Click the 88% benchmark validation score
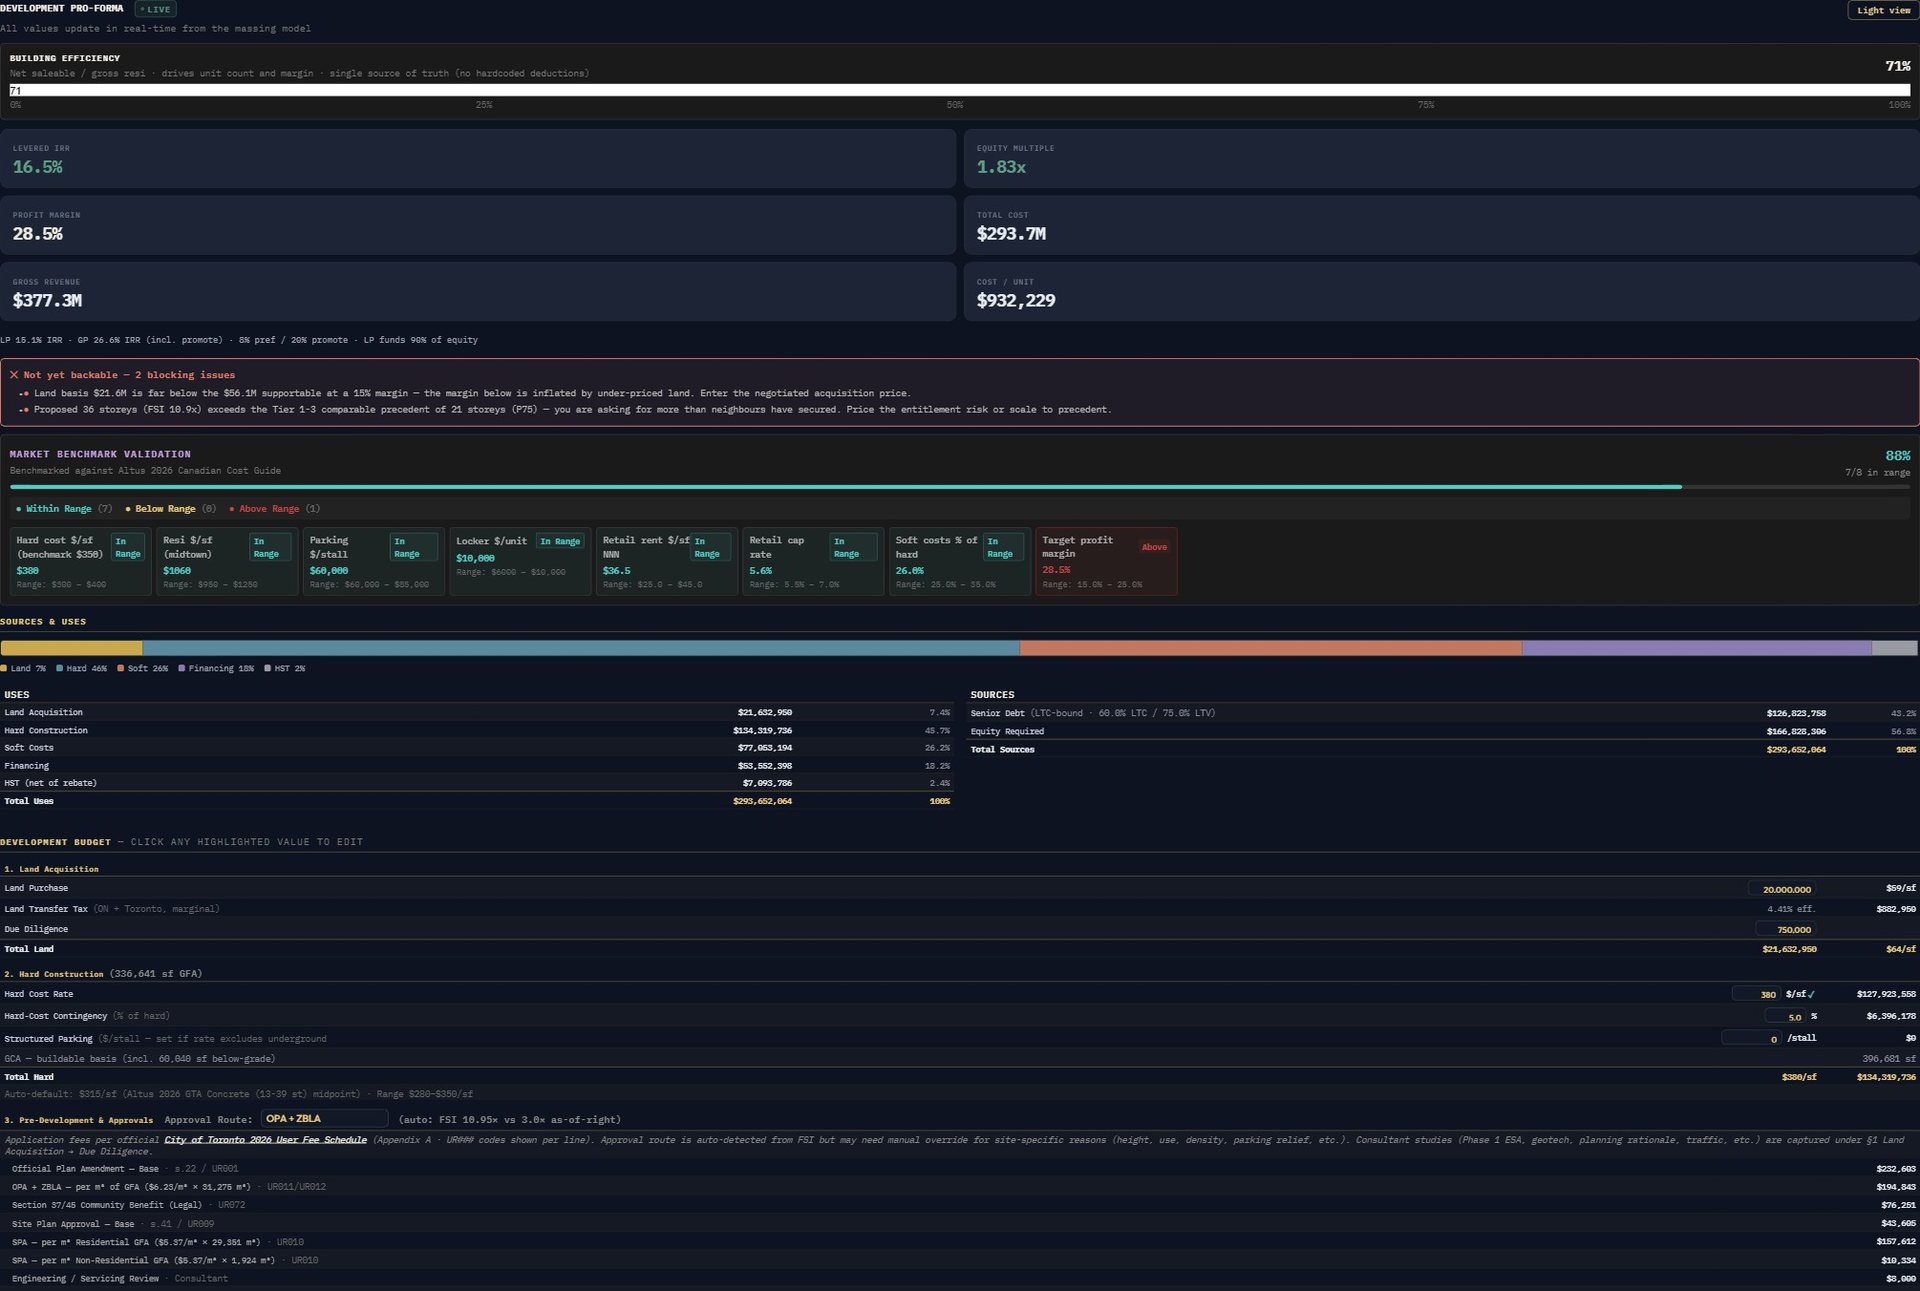 1897,456
